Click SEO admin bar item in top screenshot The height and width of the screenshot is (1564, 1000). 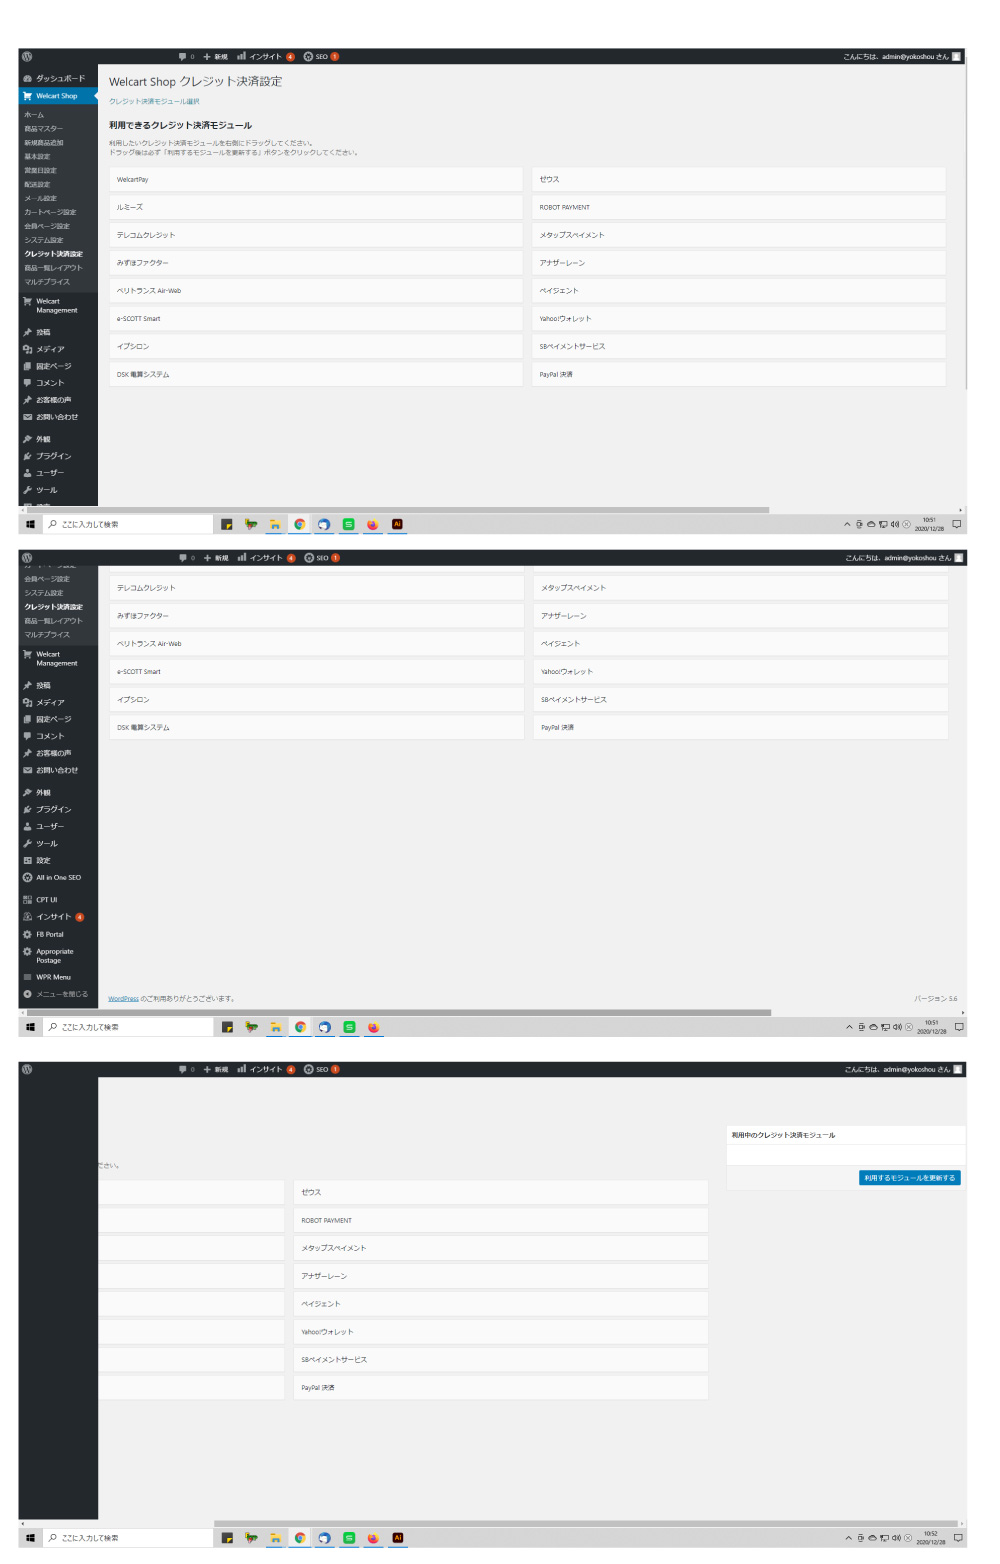pos(321,56)
